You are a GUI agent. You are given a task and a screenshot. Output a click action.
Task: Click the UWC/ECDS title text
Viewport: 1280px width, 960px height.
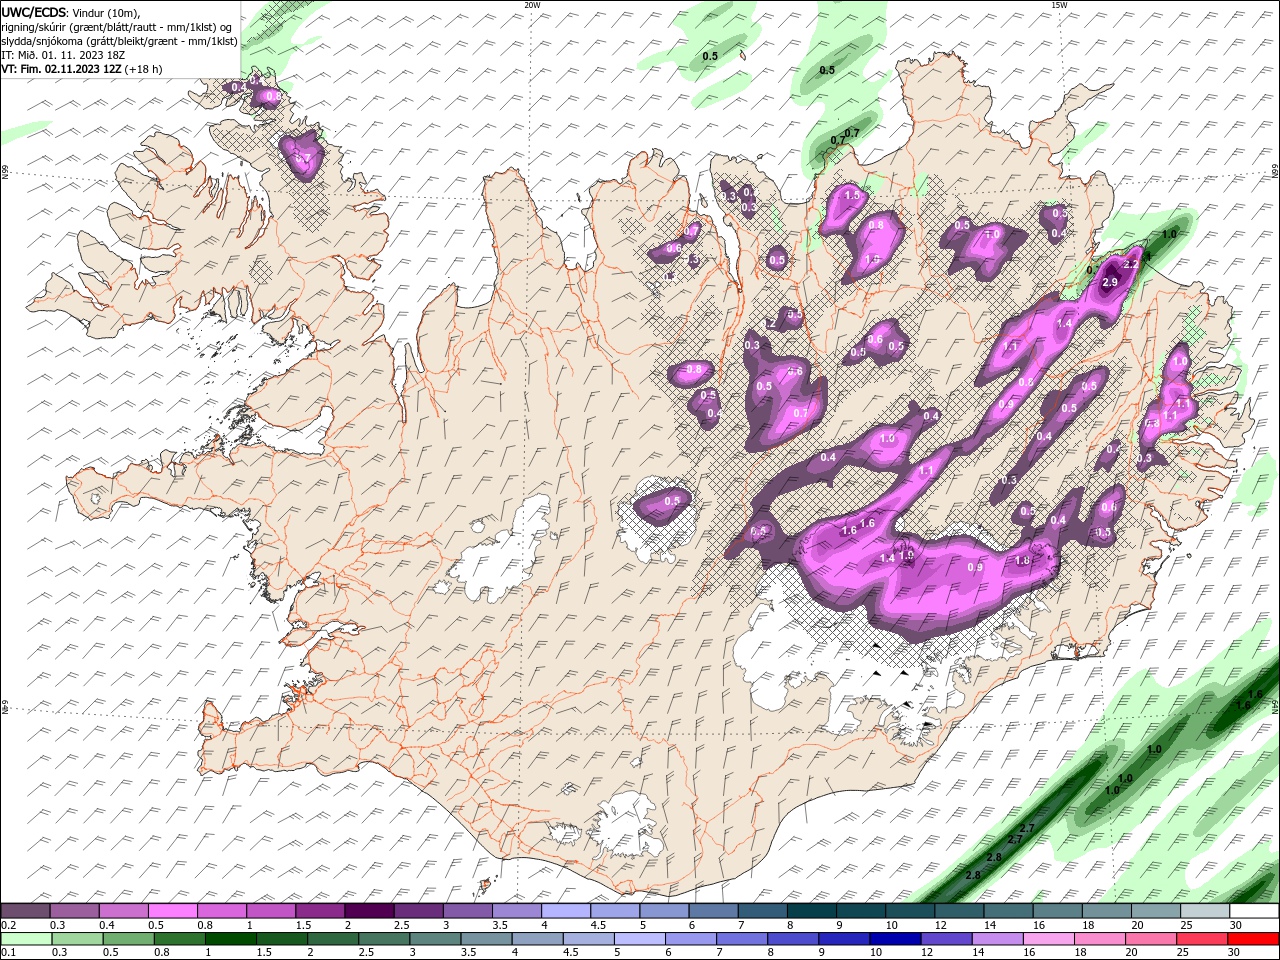[x=34, y=12]
